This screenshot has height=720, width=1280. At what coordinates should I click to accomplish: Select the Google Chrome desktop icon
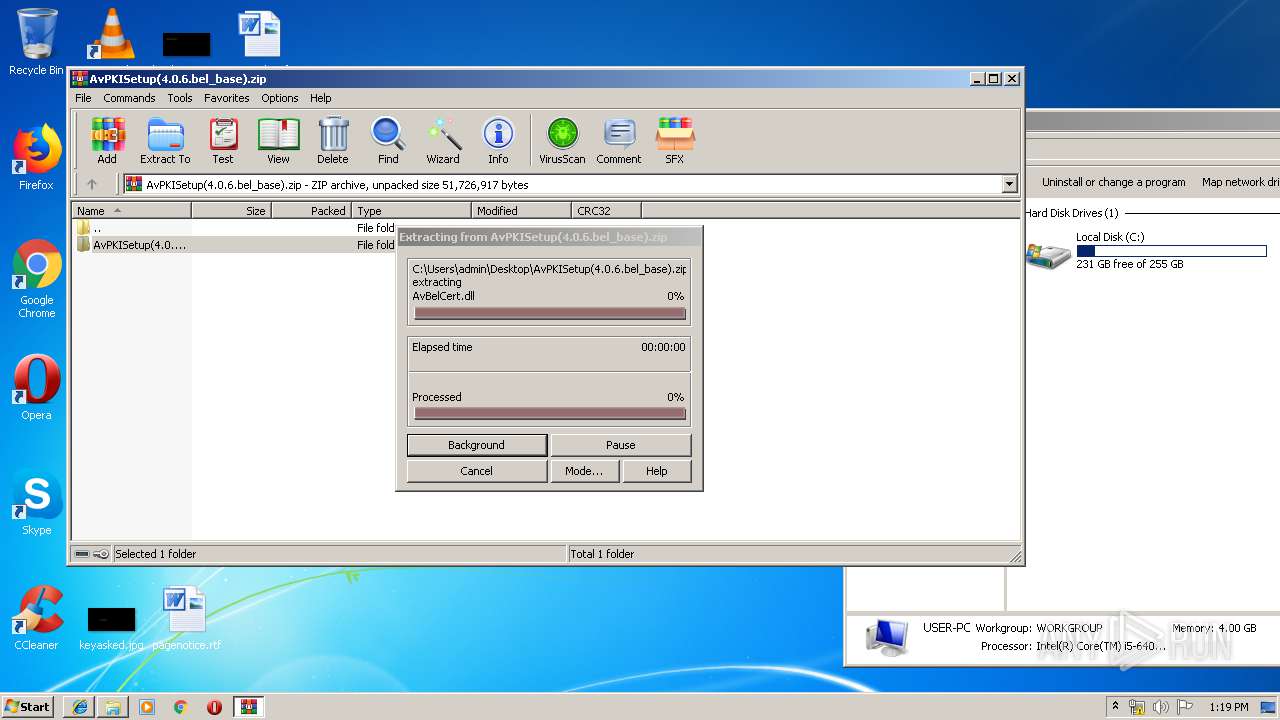36,279
